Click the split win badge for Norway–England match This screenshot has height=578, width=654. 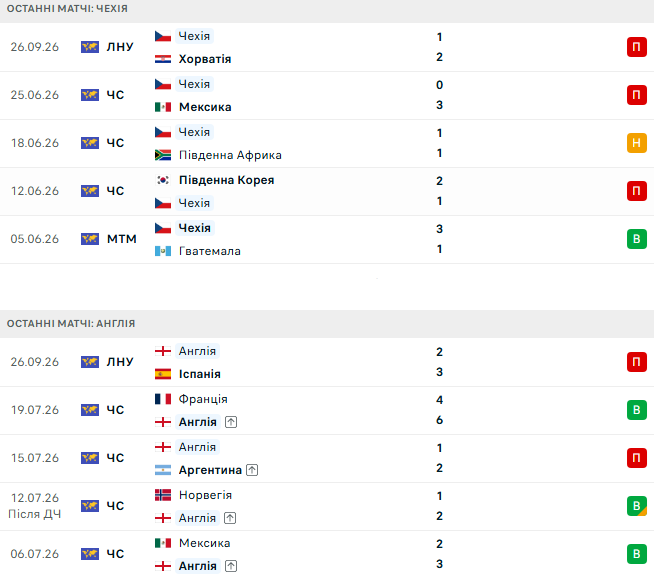[x=636, y=505]
